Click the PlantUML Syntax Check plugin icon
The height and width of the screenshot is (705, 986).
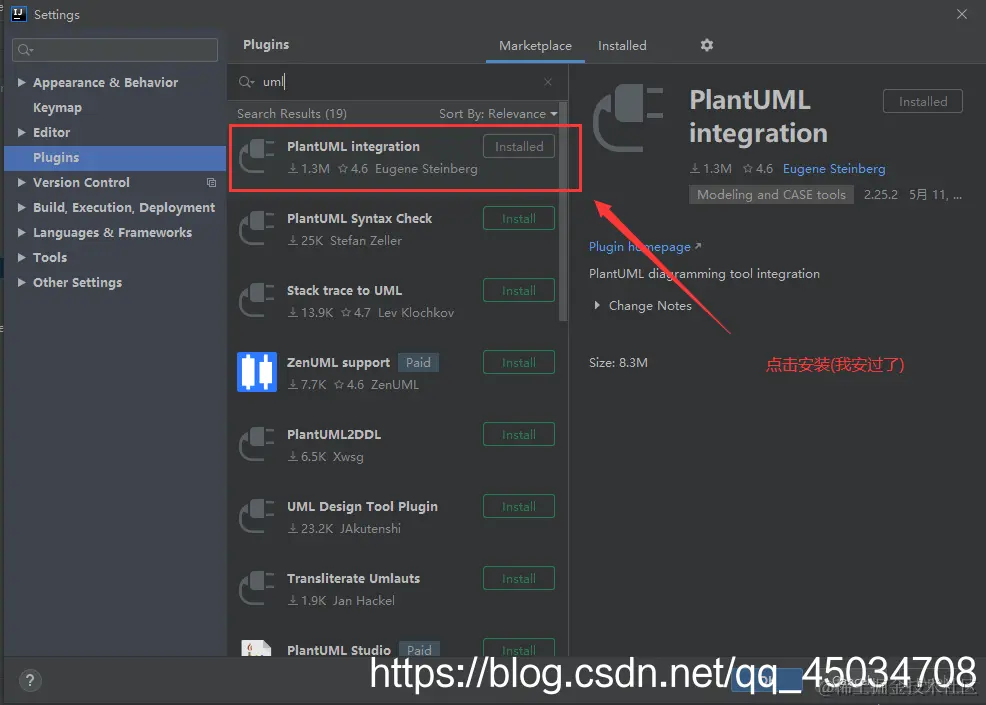point(257,228)
